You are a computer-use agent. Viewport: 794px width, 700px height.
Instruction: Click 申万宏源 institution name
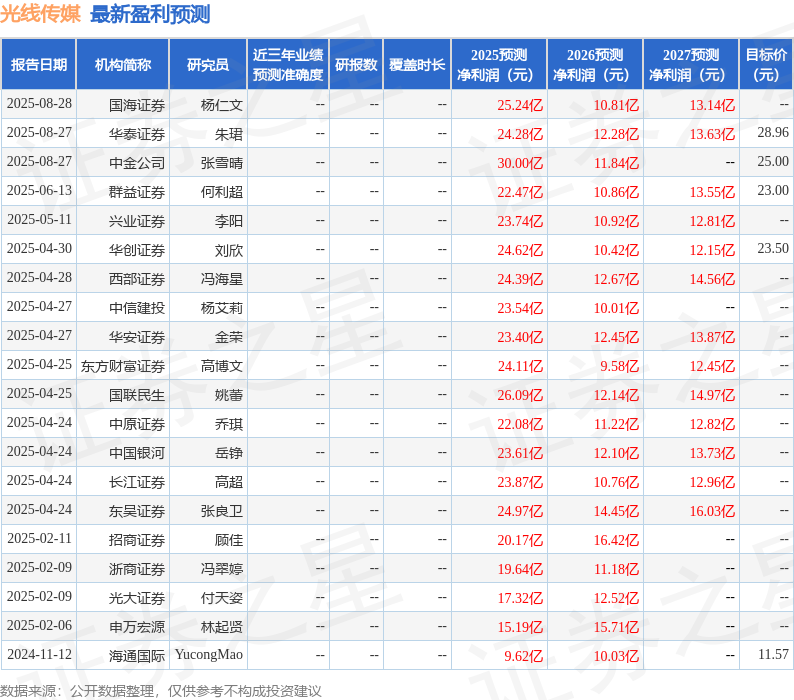pos(137,627)
